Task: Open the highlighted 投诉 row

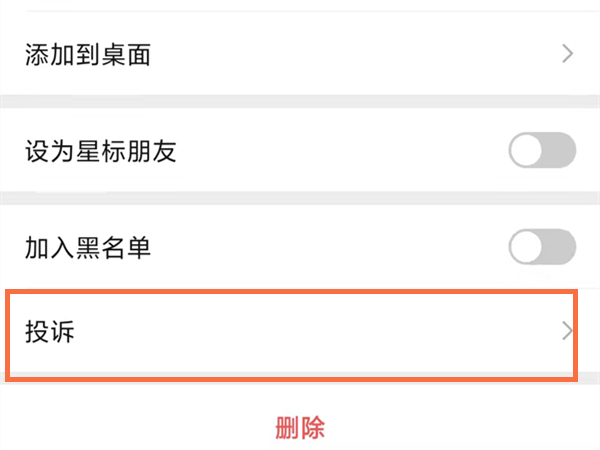Action: [290, 333]
